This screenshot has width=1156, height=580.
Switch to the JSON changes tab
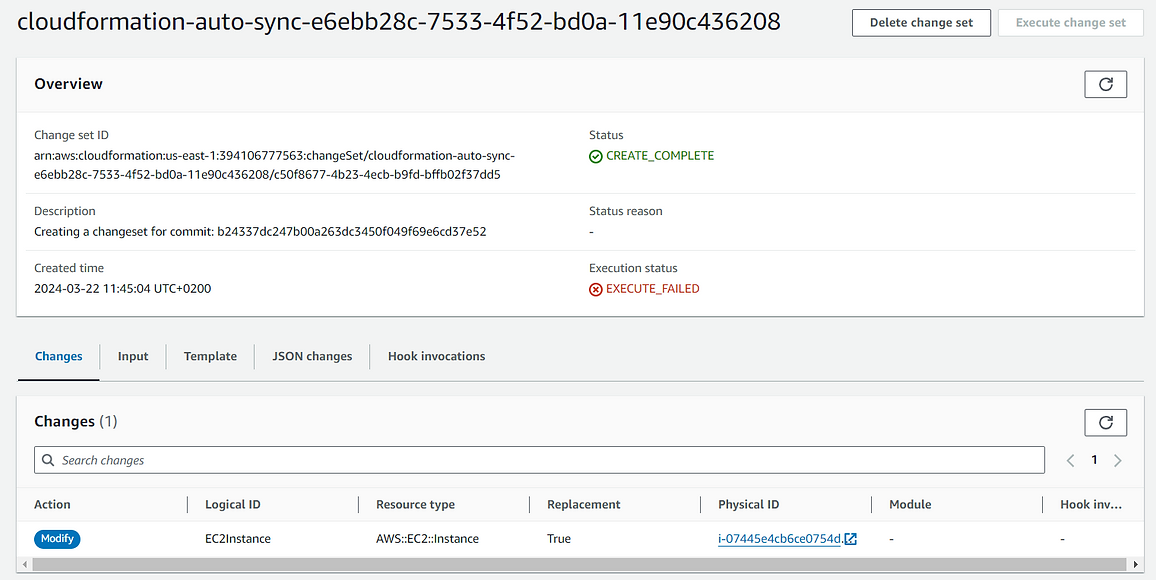[x=312, y=356]
